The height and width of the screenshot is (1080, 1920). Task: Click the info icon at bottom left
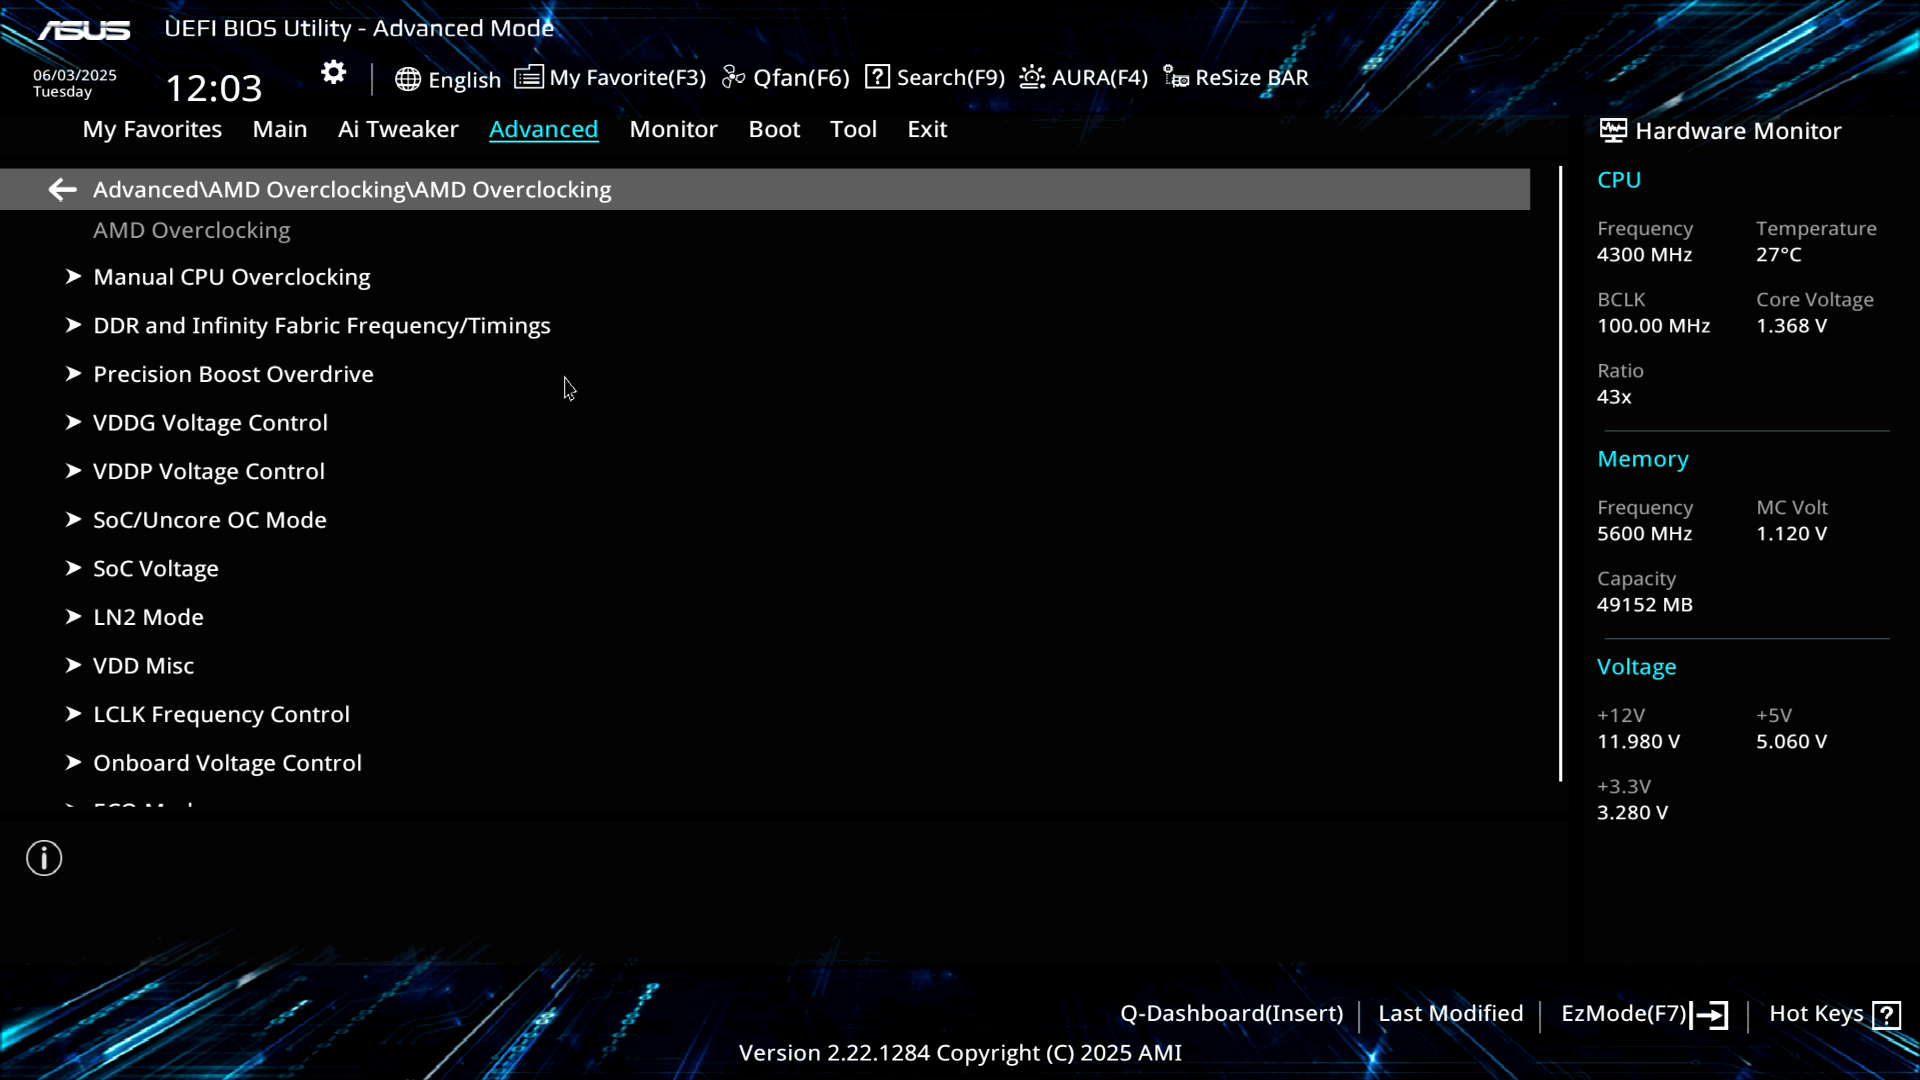point(44,858)
